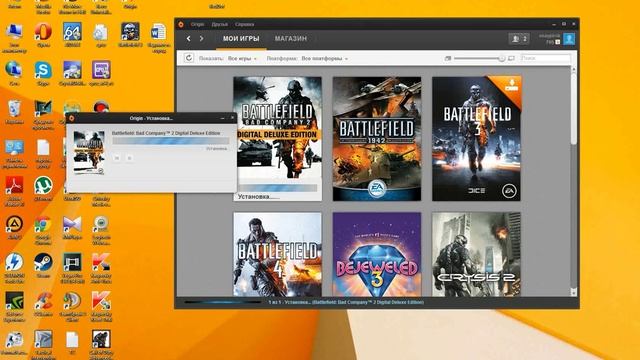This screenshot has width=640, height=360.
Task: Click the search field in Origin library
Action: click(x=545, y=58)
